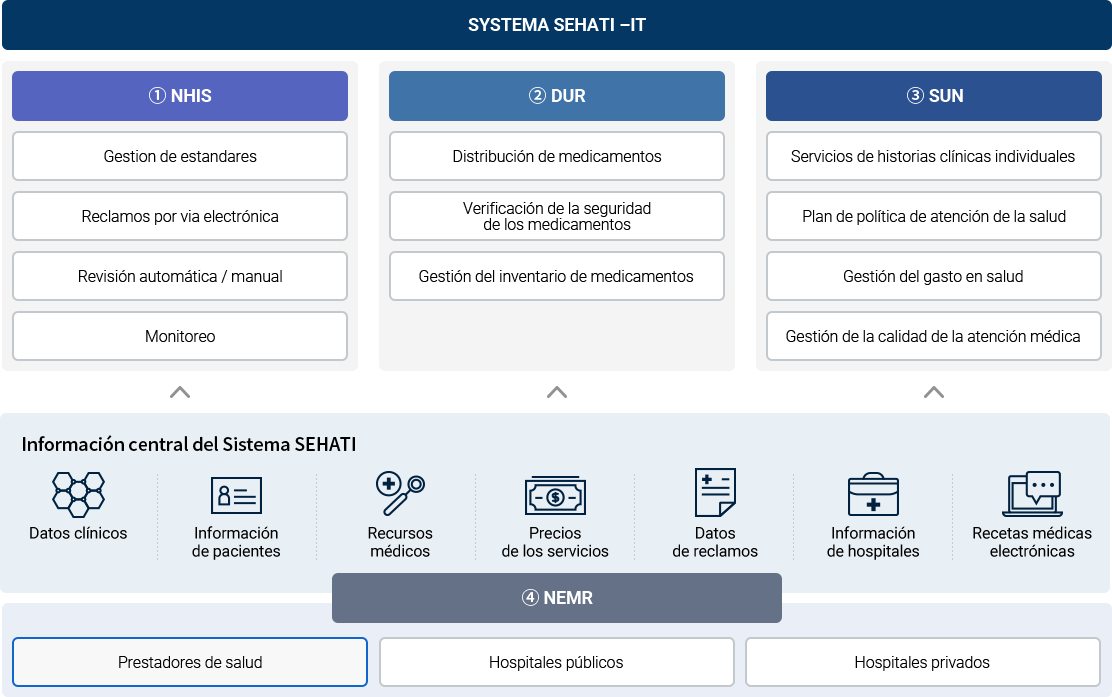Click Gestion de estandares item

click(x=180, y=156)
